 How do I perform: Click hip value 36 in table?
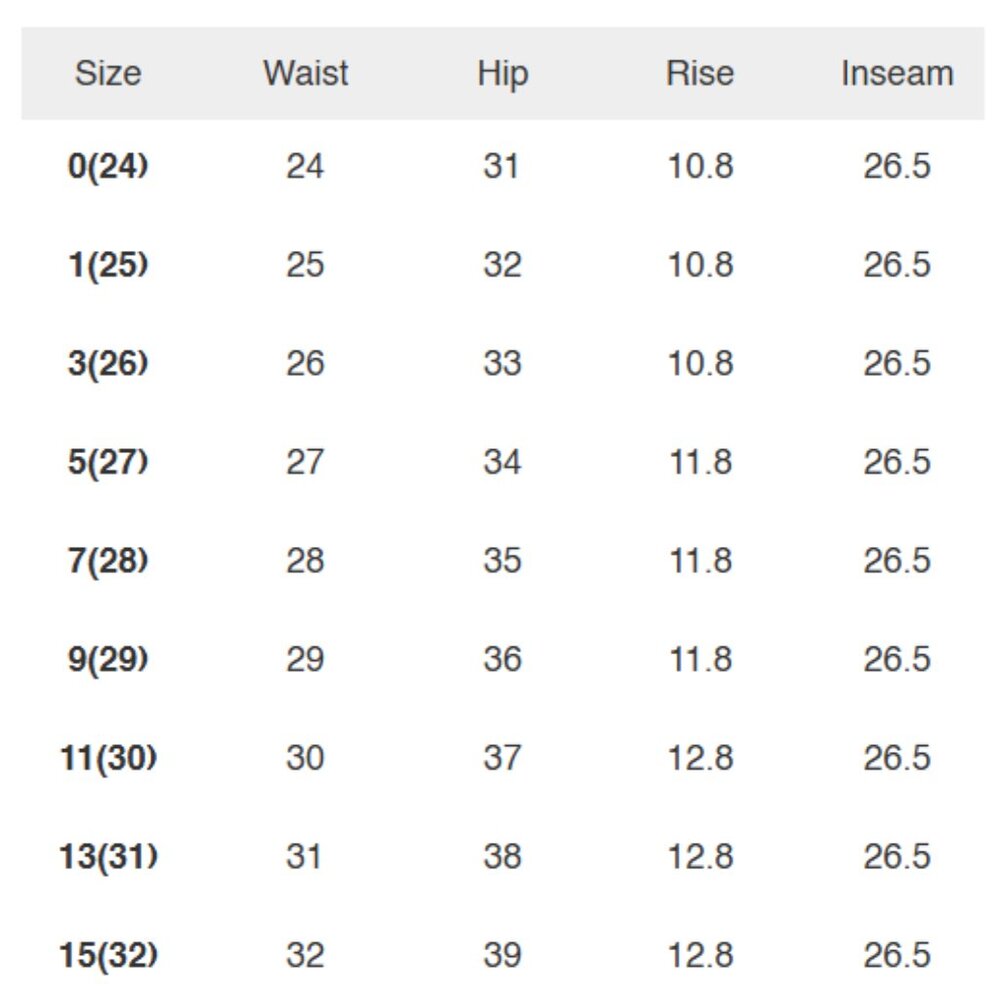pos(502,659)
